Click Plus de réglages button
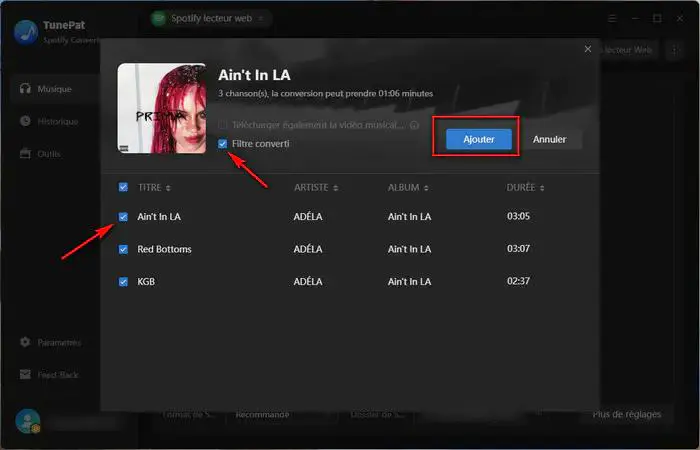The height and width of the screenshot is (450, 700). tap(627, 414)
